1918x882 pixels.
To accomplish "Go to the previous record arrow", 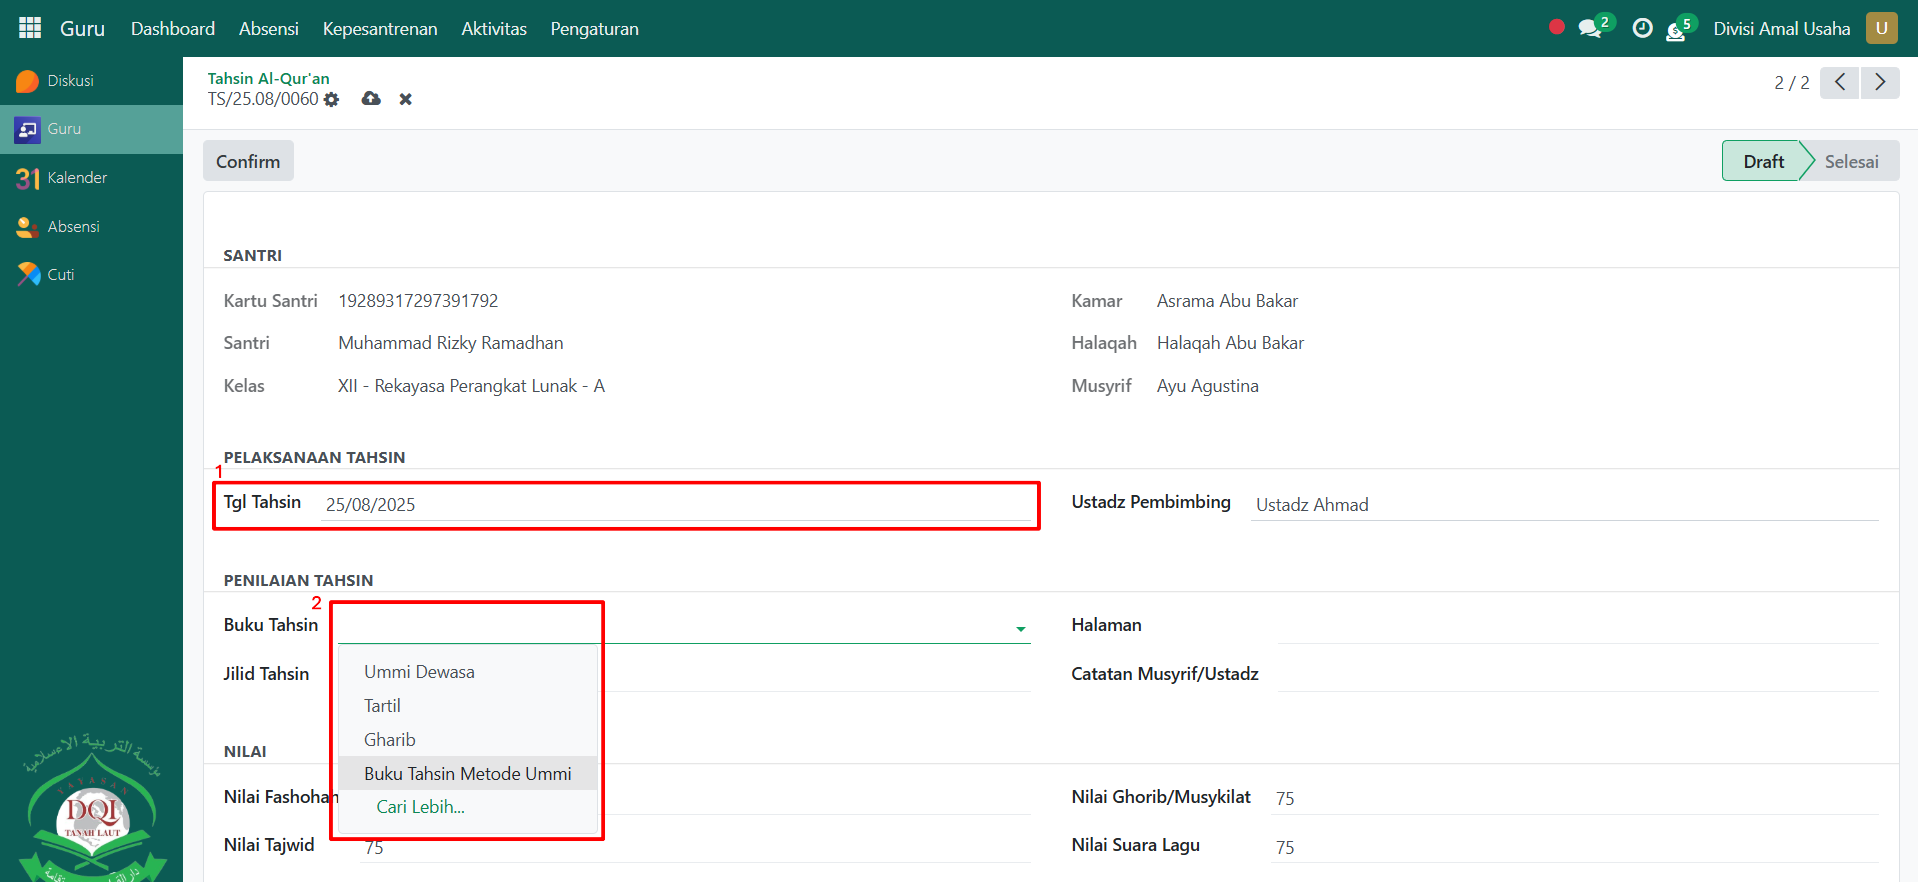I will coord(1839,82).
